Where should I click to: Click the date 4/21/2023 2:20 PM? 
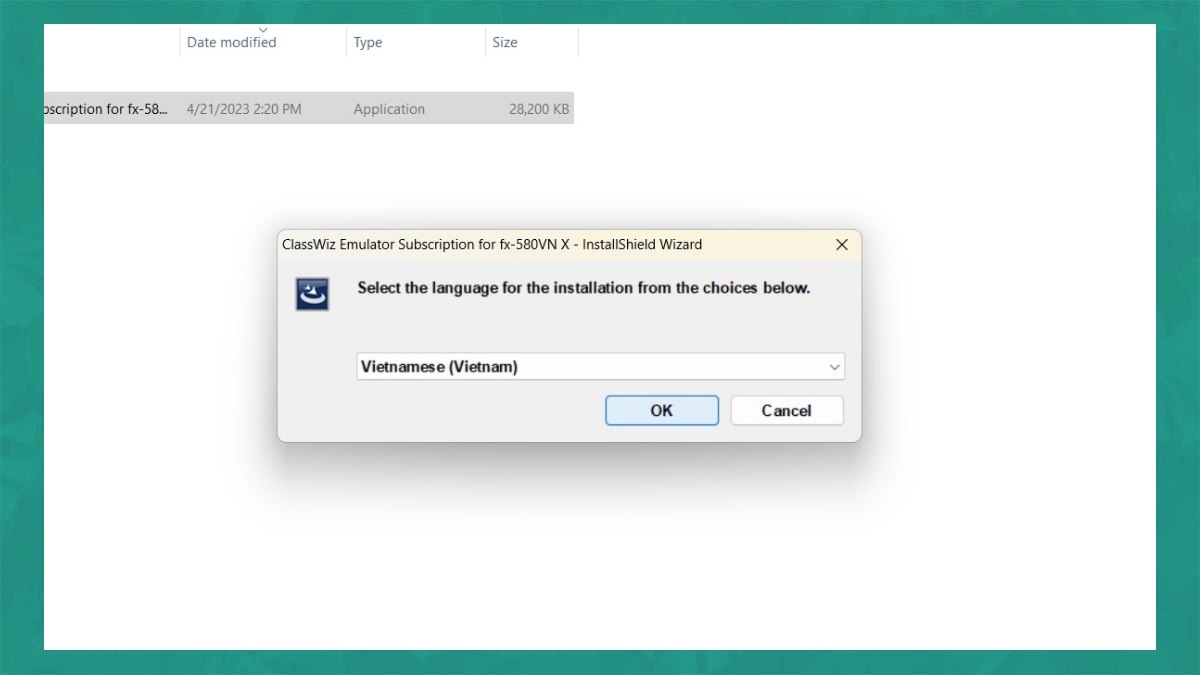pyautogui.click(x=244, y=109)
